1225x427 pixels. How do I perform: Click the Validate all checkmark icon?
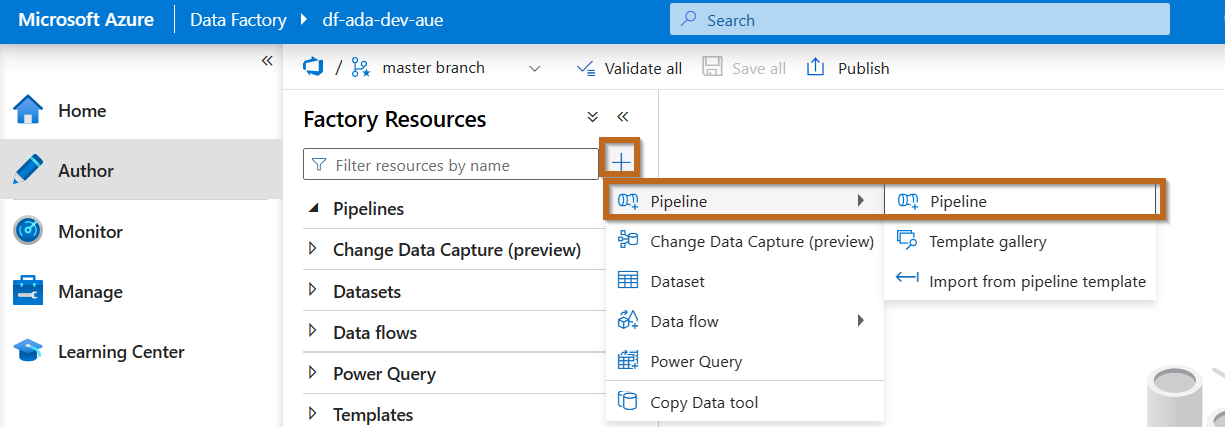pyautogui.click(x=587, y=68)
